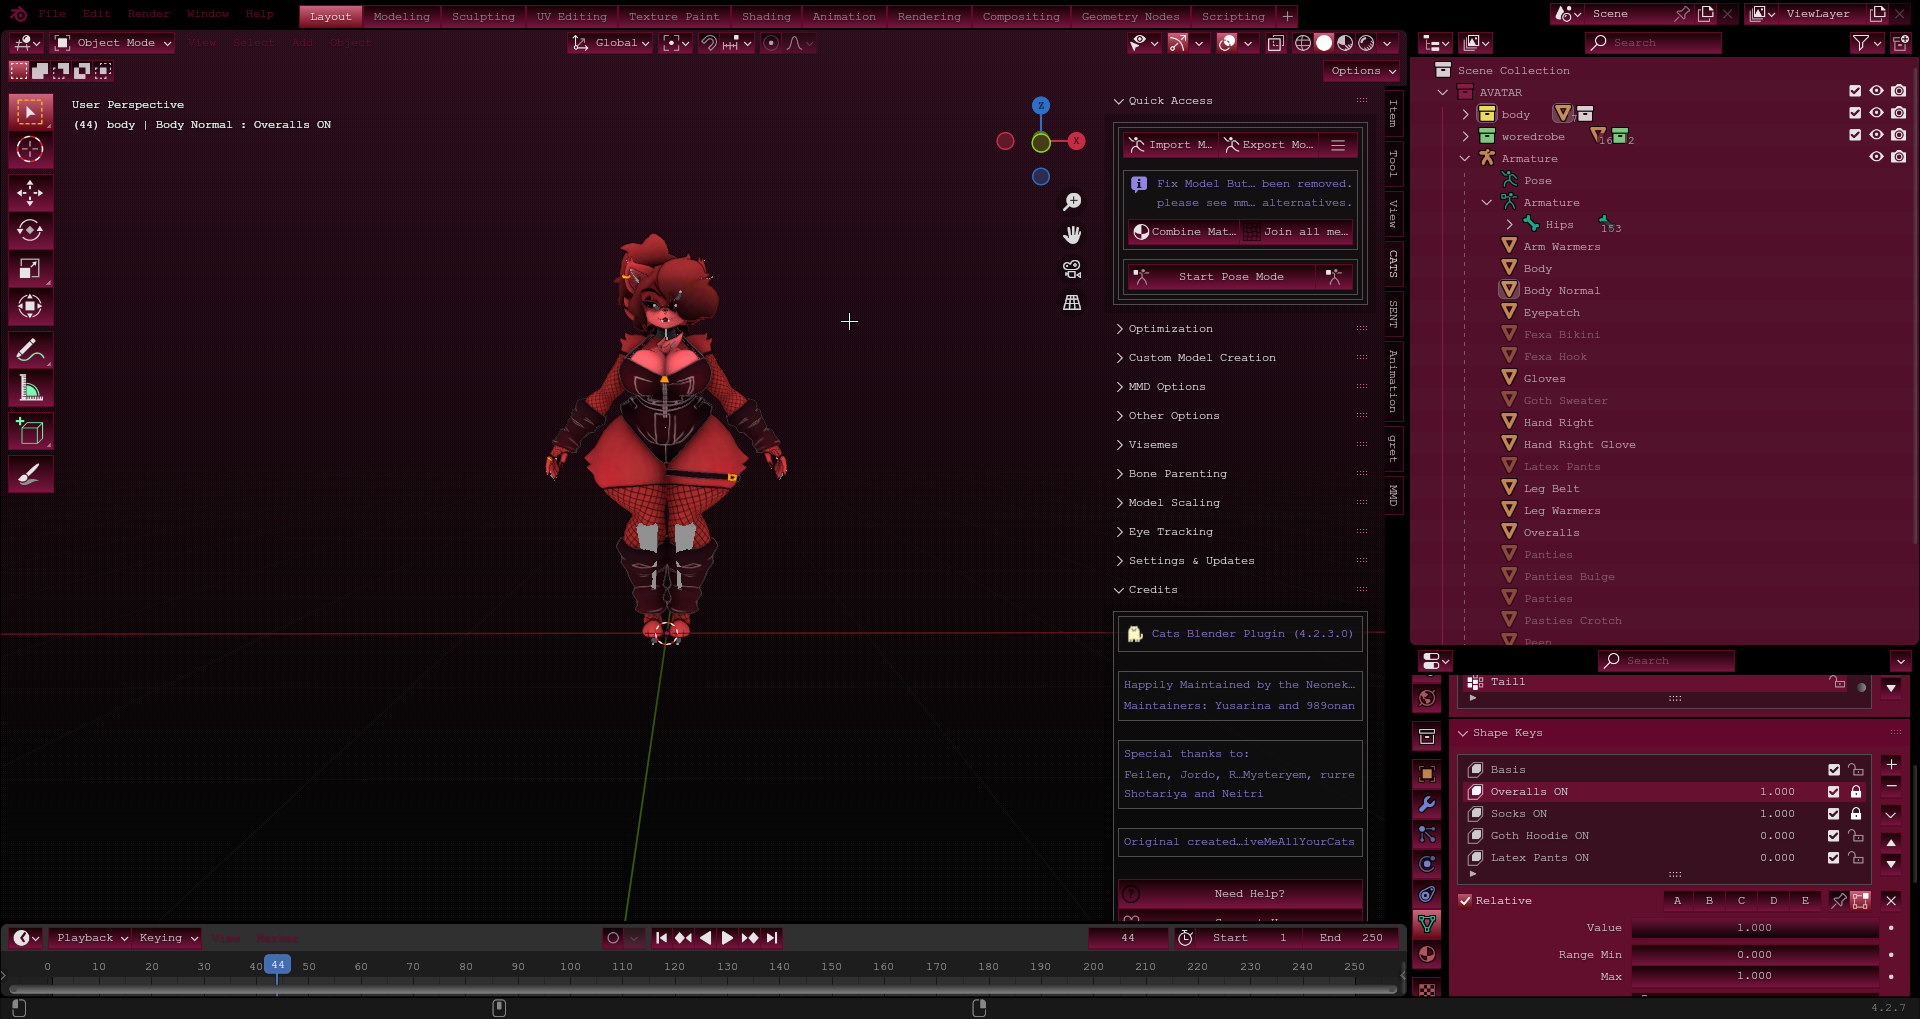Open the Playback dropdown menu
This screenshot has height=1019, width=1920.
[x=91, y=938]
